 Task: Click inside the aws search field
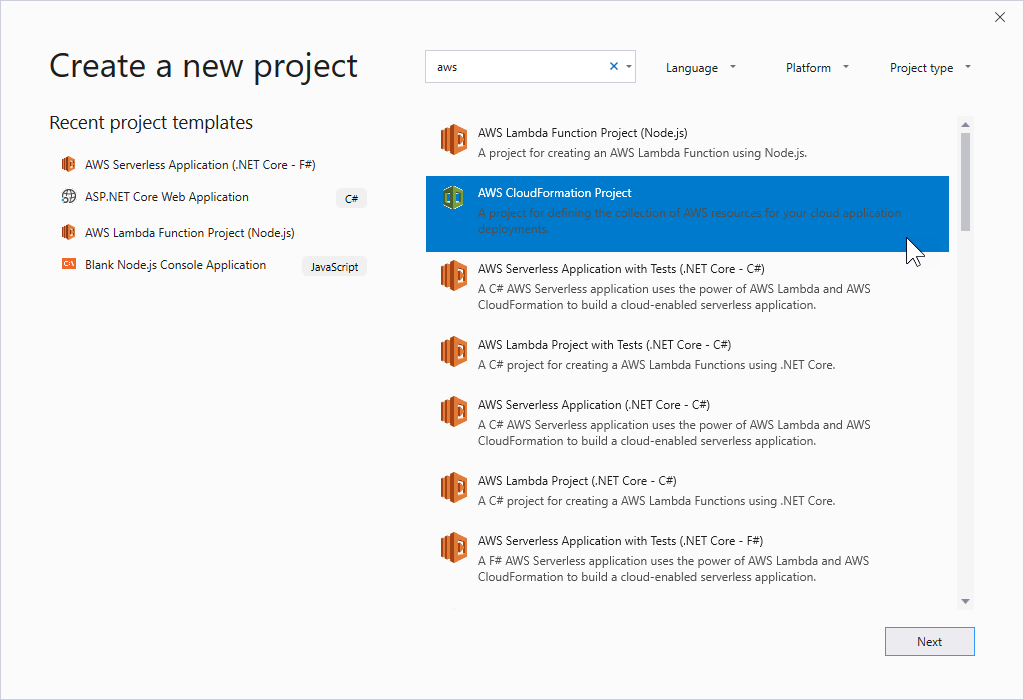pos(520,64)
